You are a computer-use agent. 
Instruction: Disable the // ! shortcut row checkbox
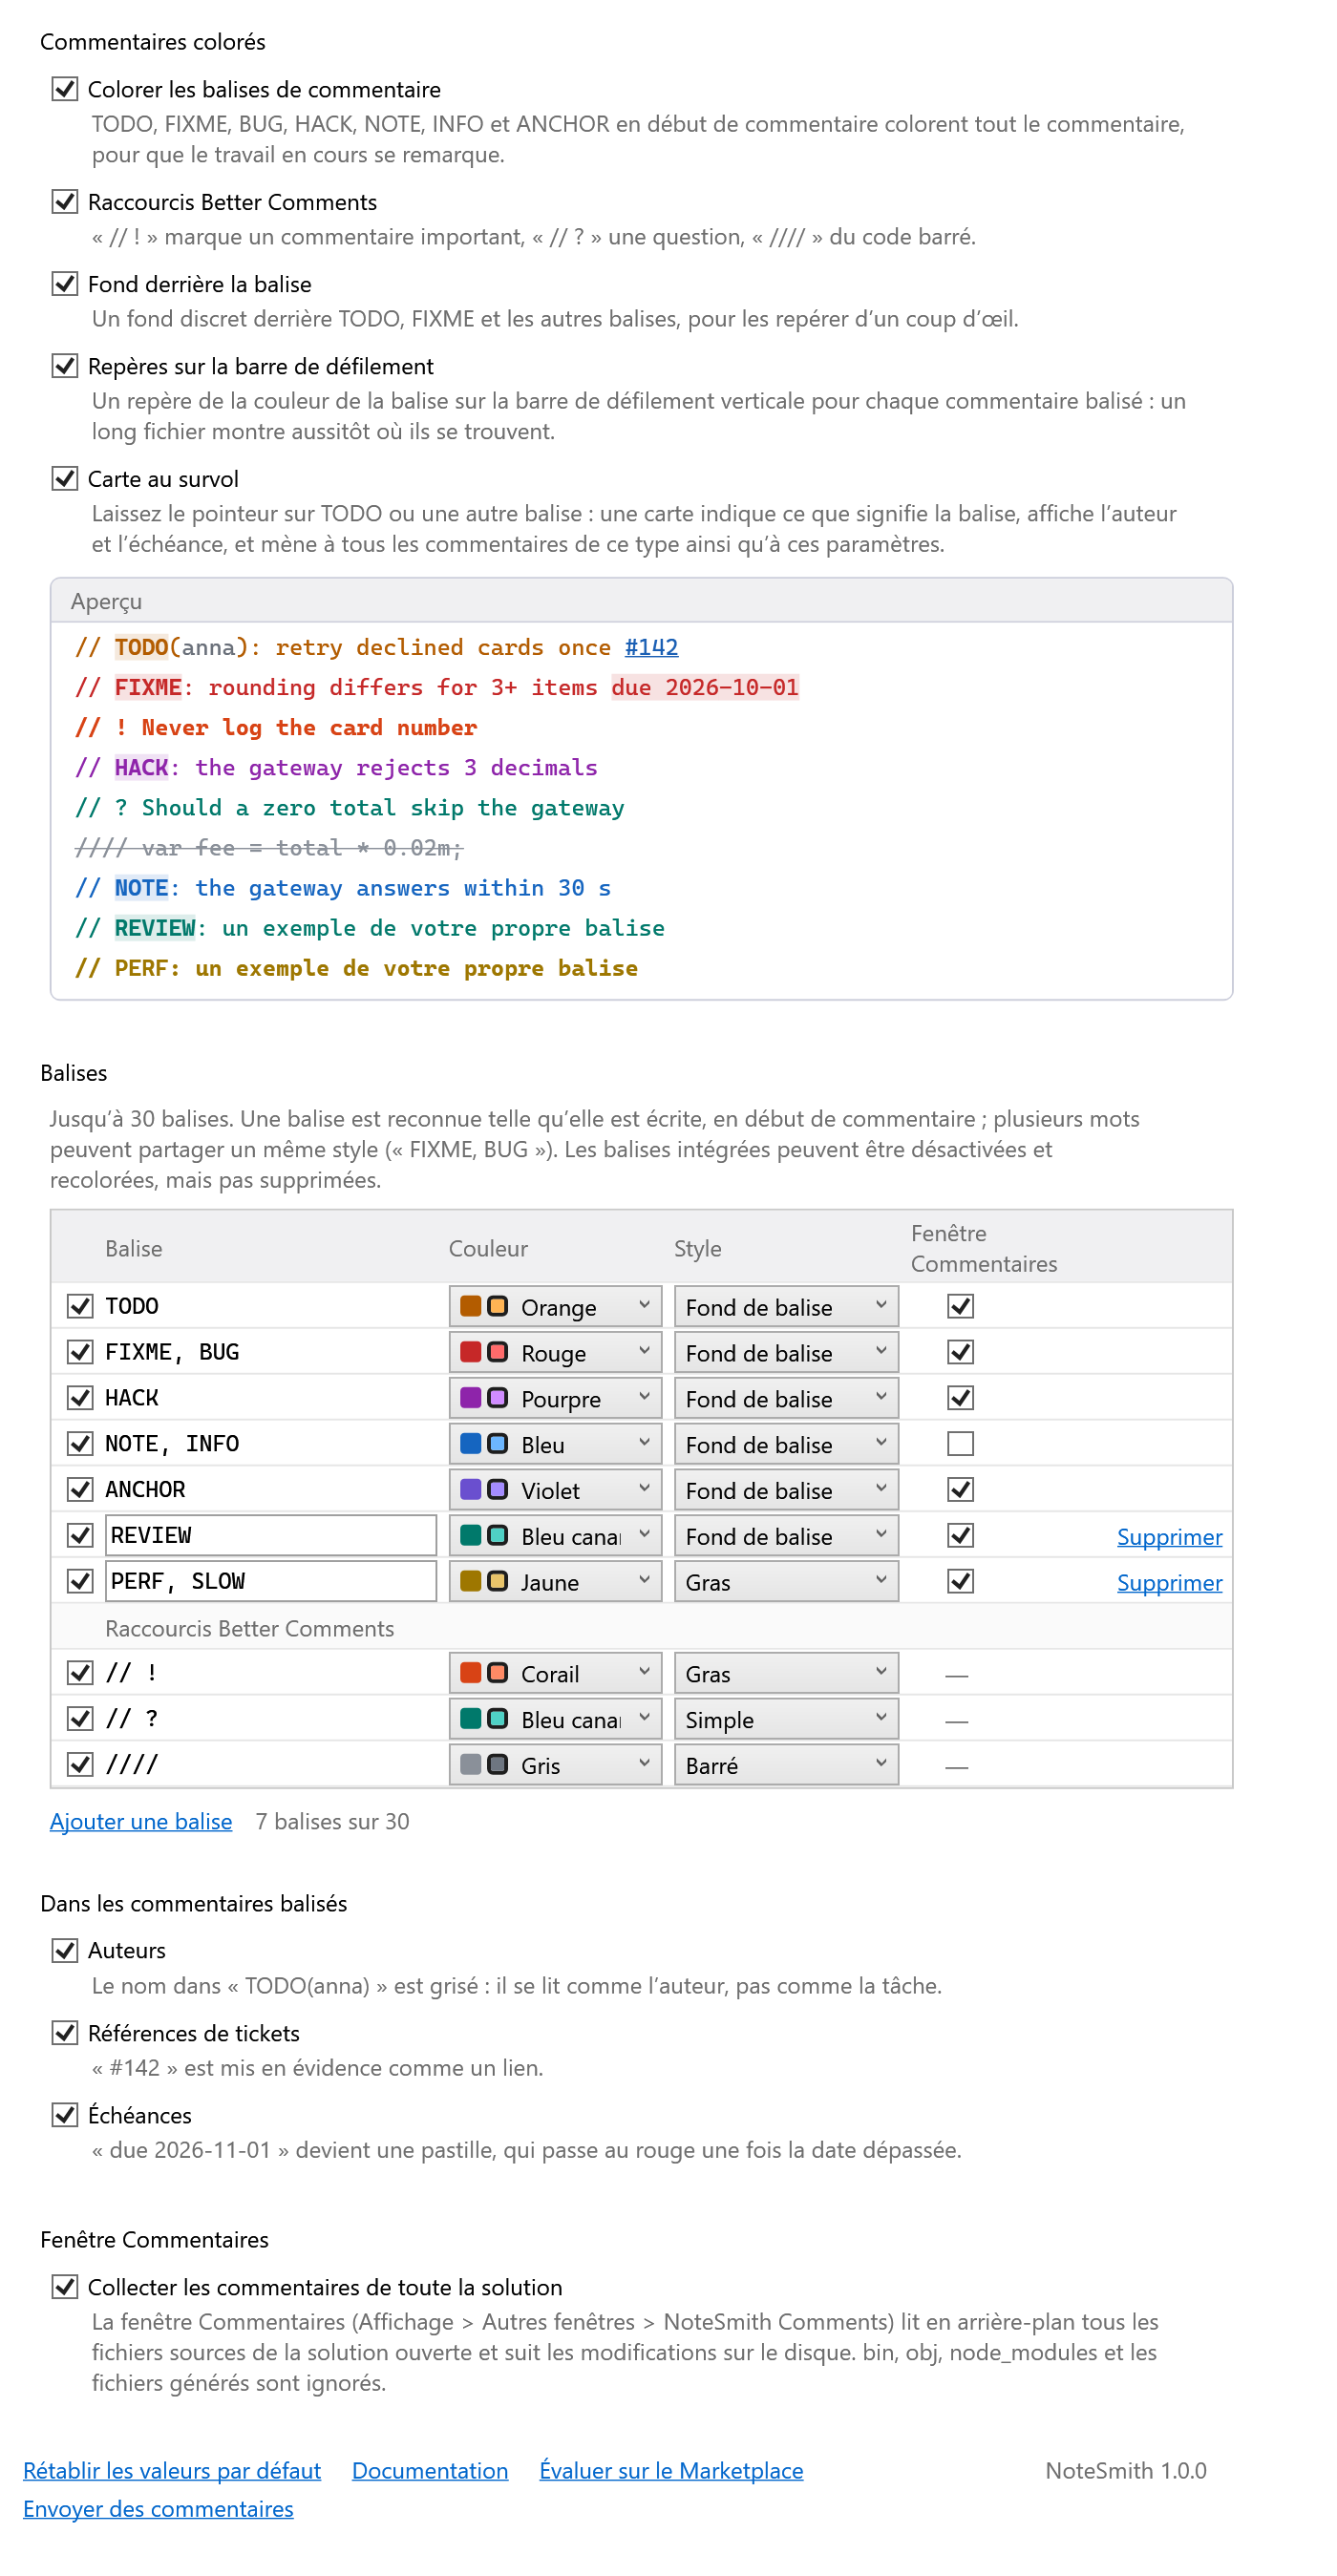(x=80, y=1672)
